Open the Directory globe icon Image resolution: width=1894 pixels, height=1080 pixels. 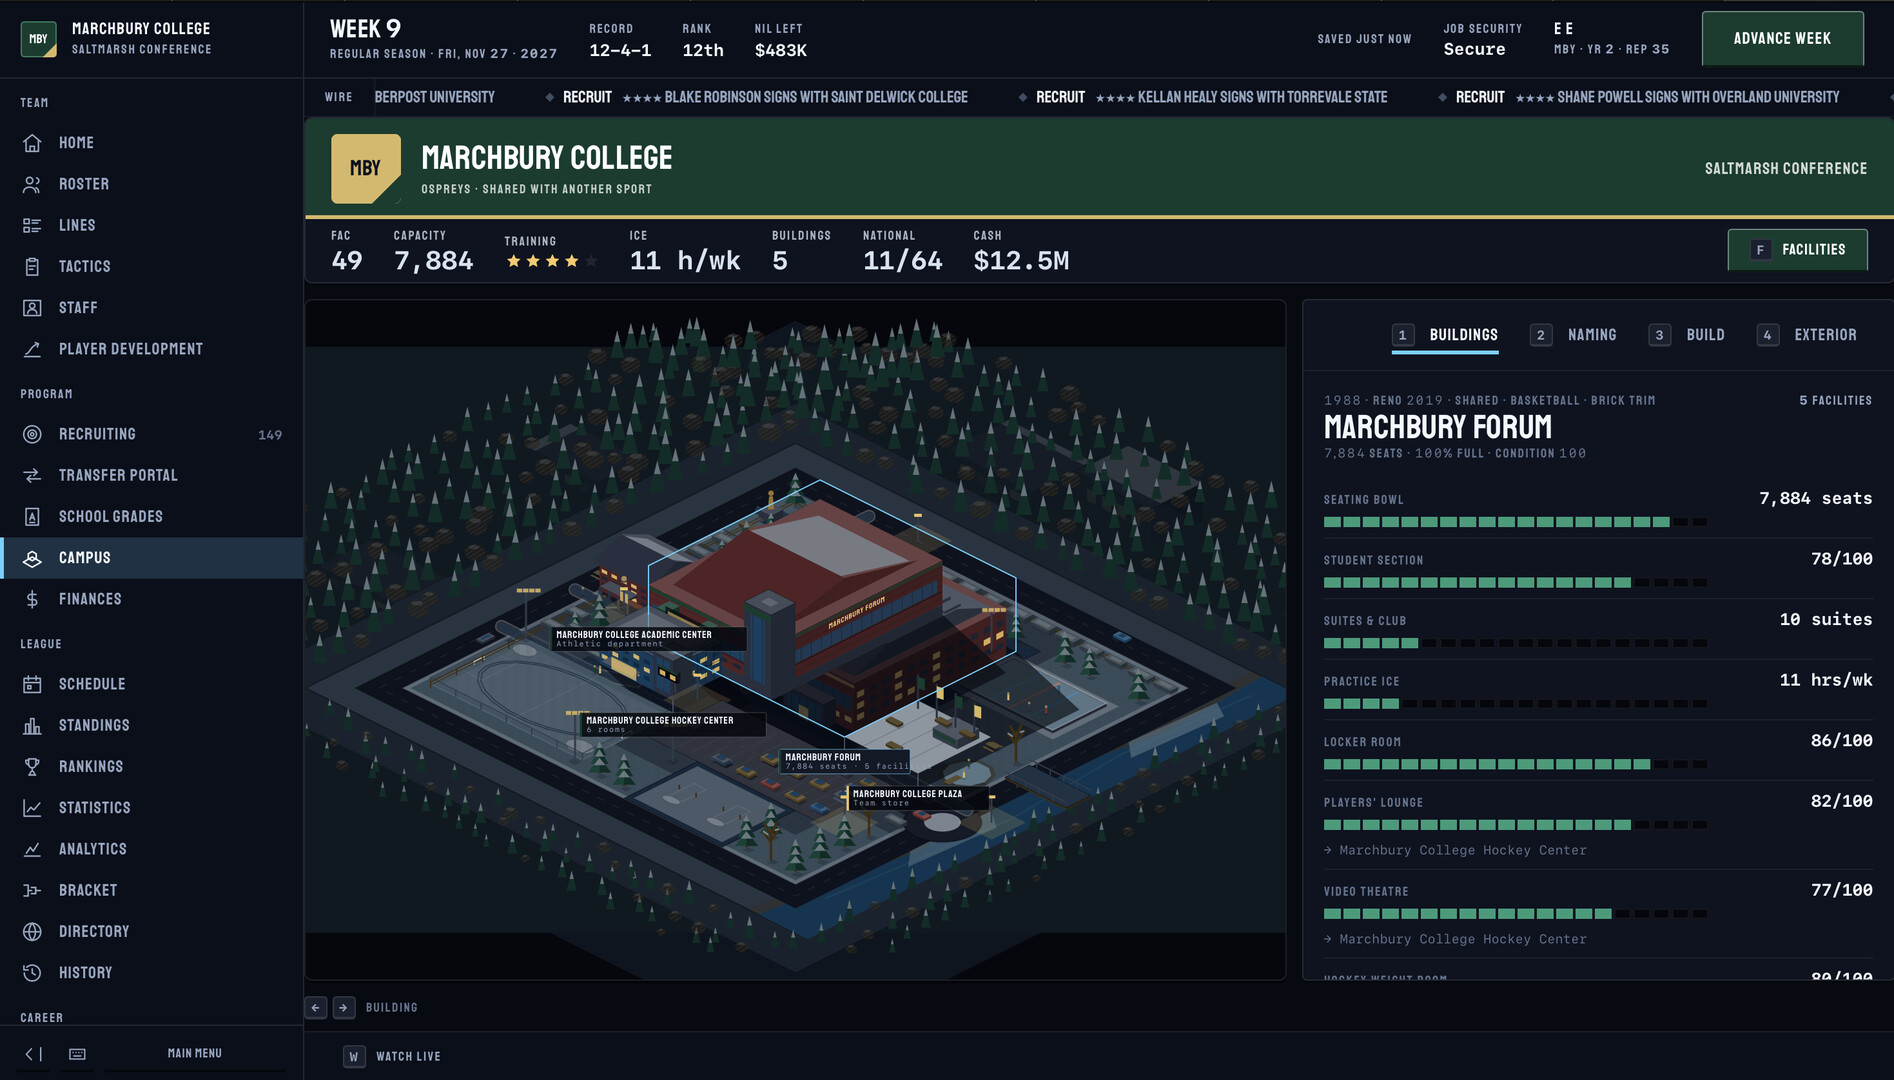click(32, 931)
